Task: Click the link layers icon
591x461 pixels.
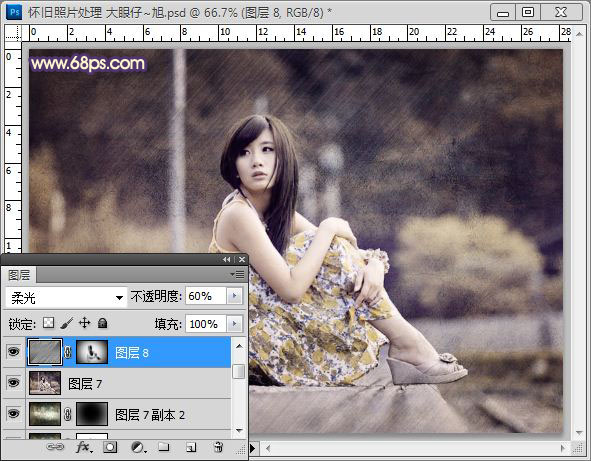Action: point(55,447)
